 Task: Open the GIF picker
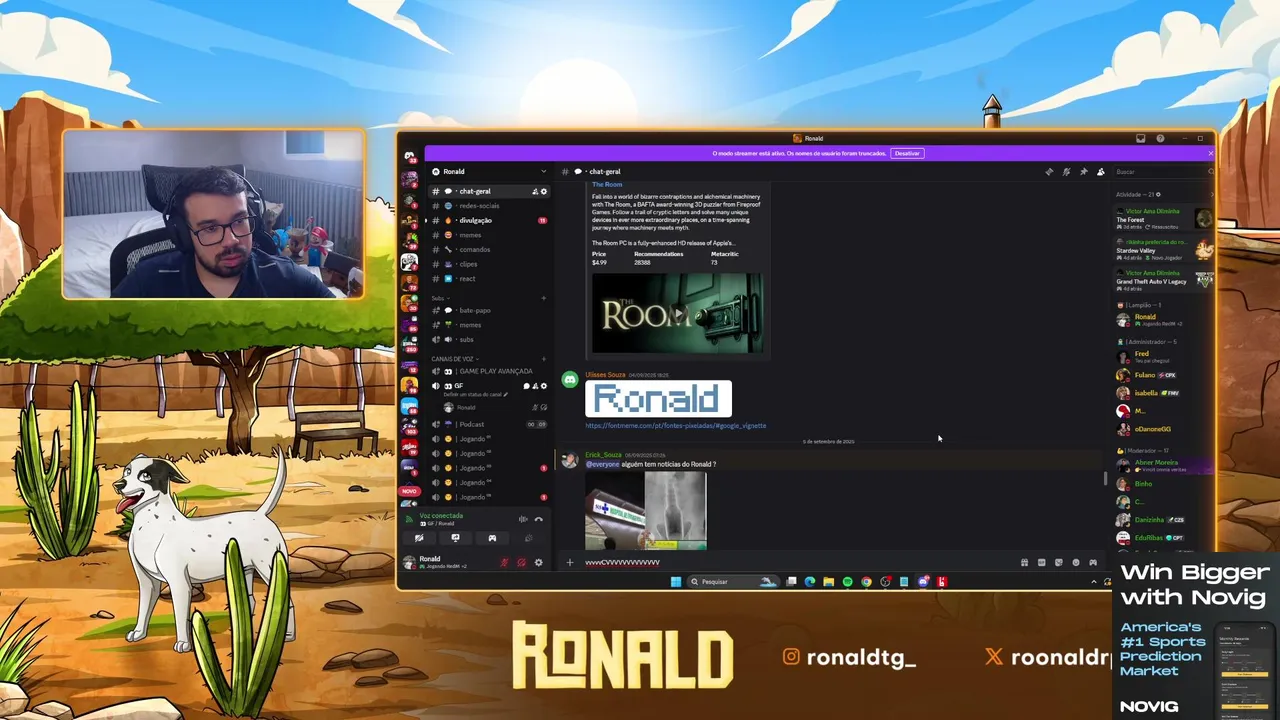click(1041, 562)
